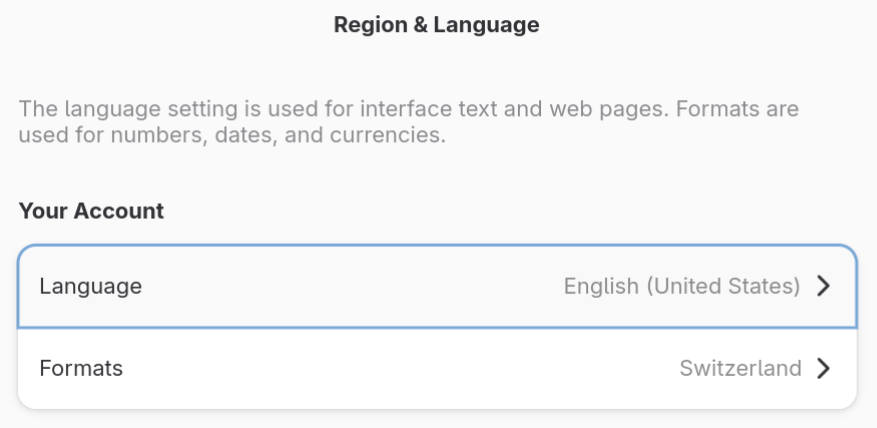
Task: Click the Formats label text
Action: [x=81, y=368]
